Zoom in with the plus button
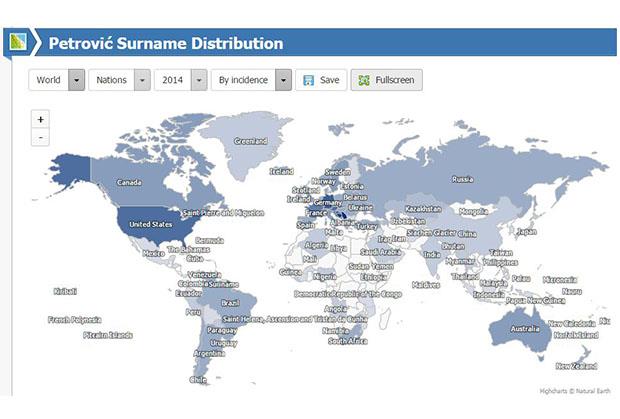This screenshot has width=620, height=419. [x=41, y=120]
